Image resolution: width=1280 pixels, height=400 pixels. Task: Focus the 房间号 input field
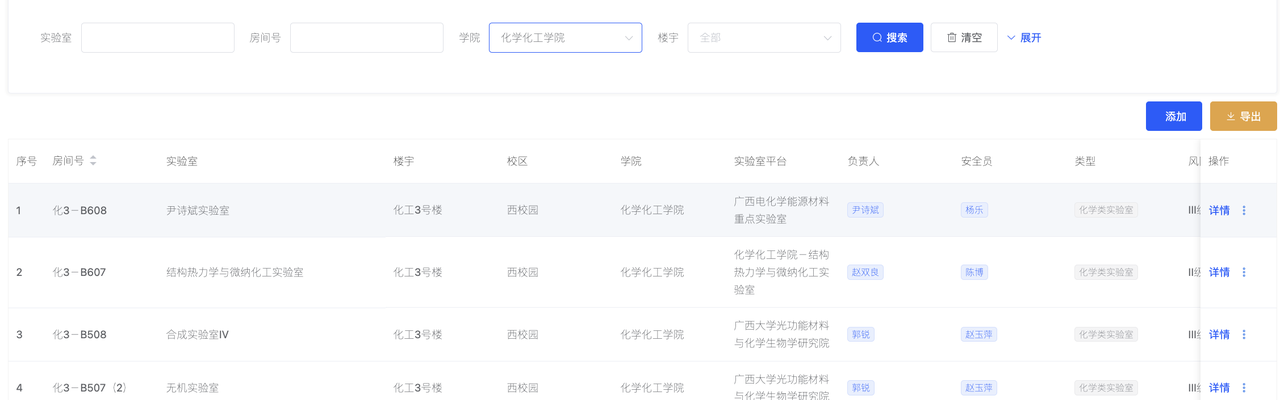pyautogui.click(x=366, y=37)
